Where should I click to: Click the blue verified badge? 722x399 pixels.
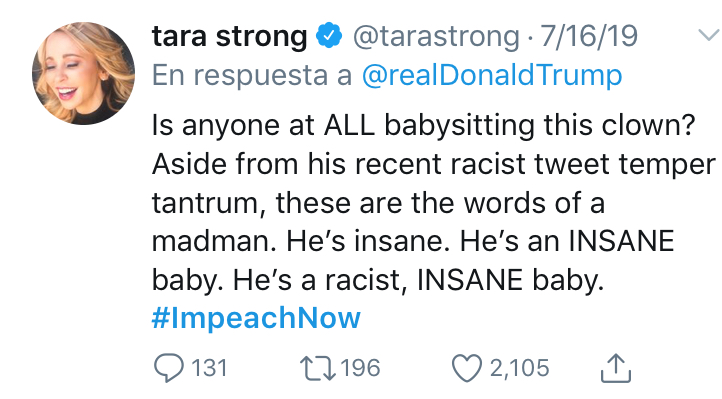(x=329, y=36)
